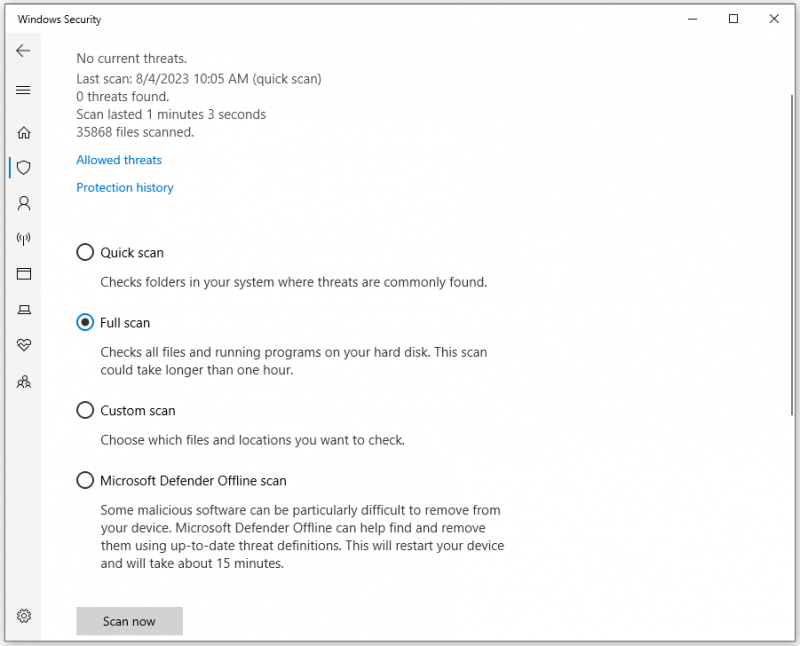Open Device performance & health heart icon
Screen dimensions: 800x646
24,345
